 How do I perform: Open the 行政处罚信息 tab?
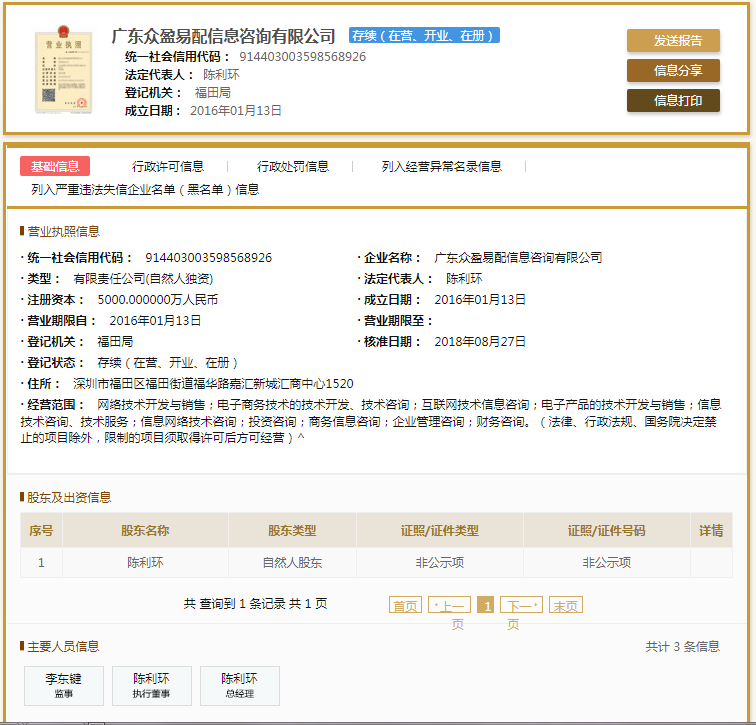292,167
